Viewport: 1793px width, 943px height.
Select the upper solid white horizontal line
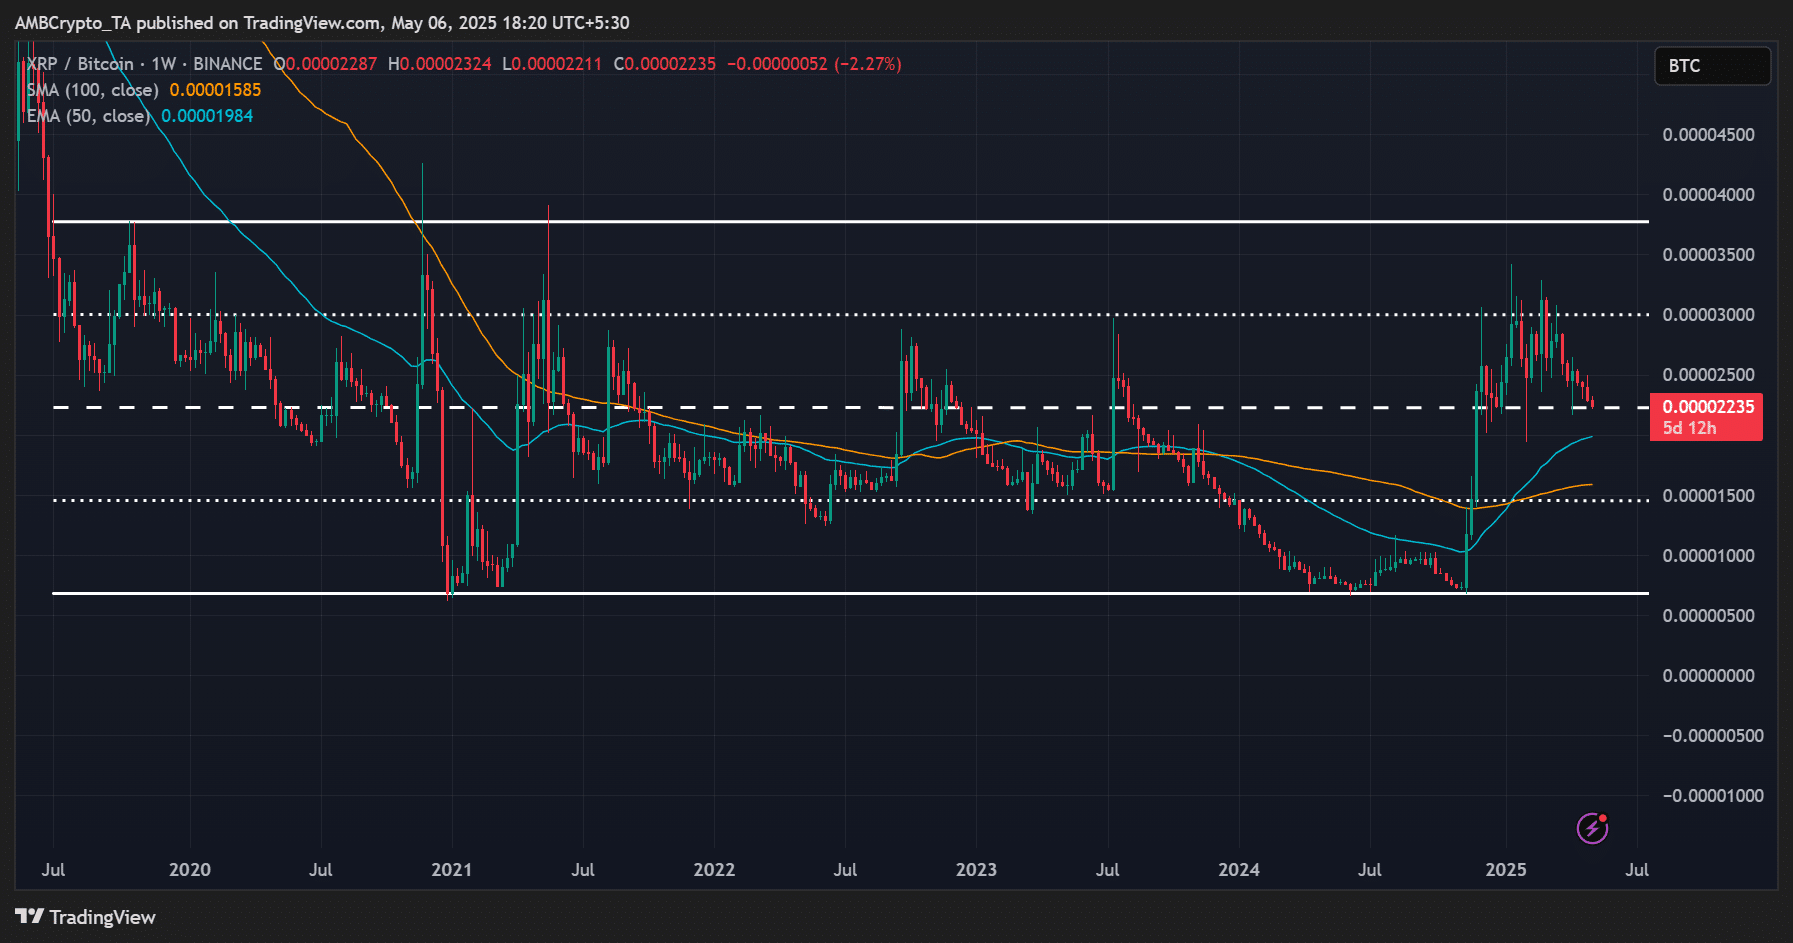click(x=850, y=221)
